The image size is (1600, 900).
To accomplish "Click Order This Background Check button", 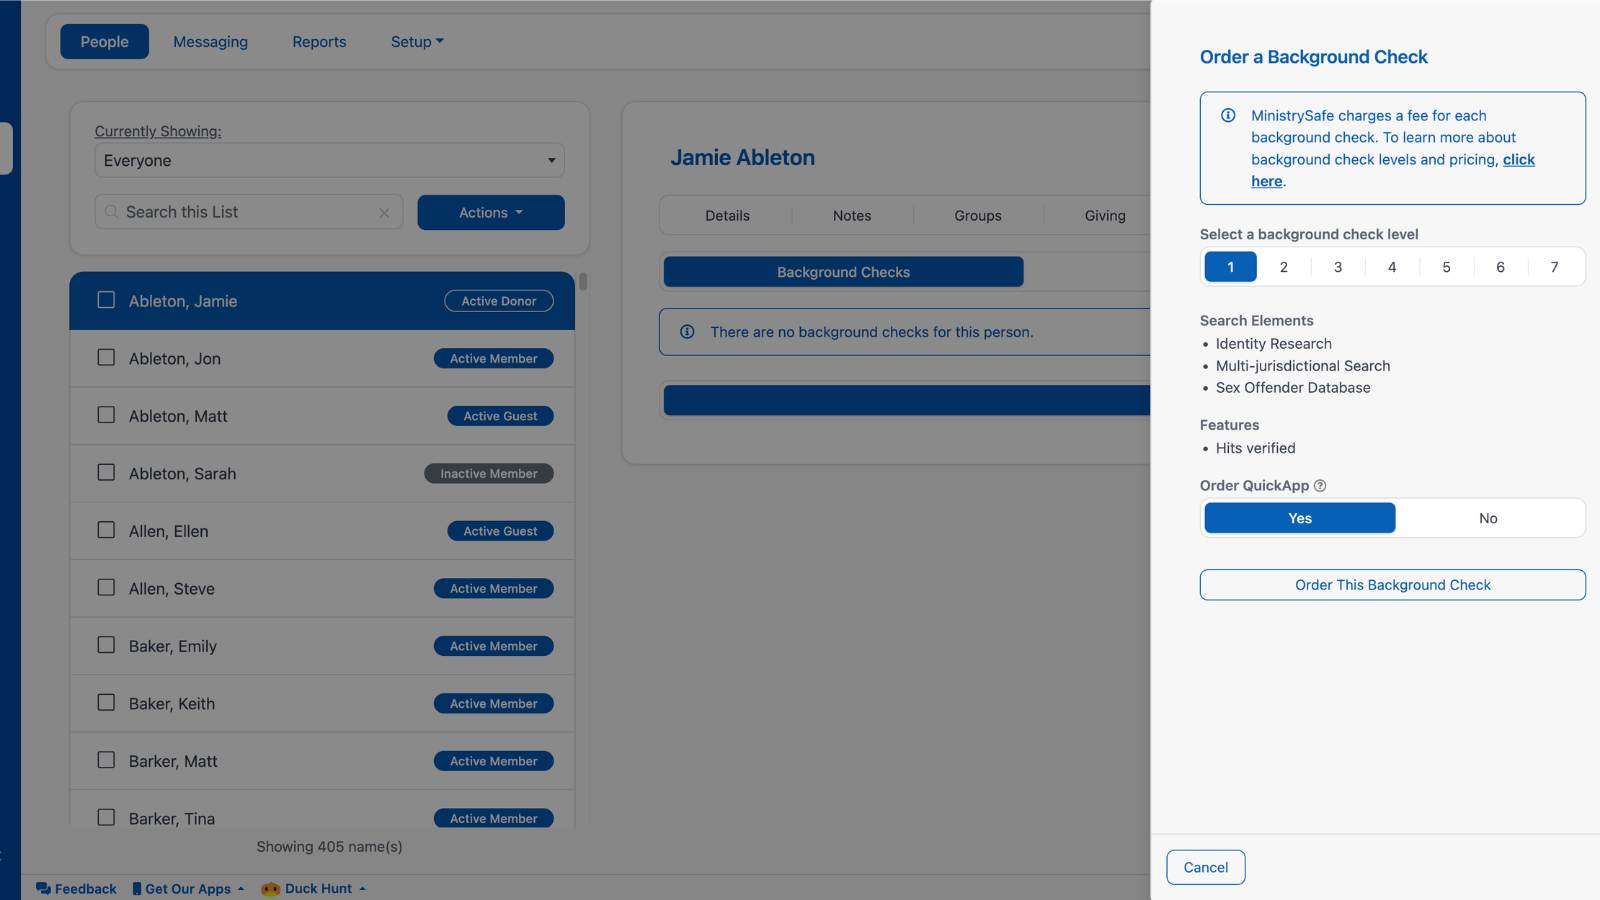I will click(1392, 585).
